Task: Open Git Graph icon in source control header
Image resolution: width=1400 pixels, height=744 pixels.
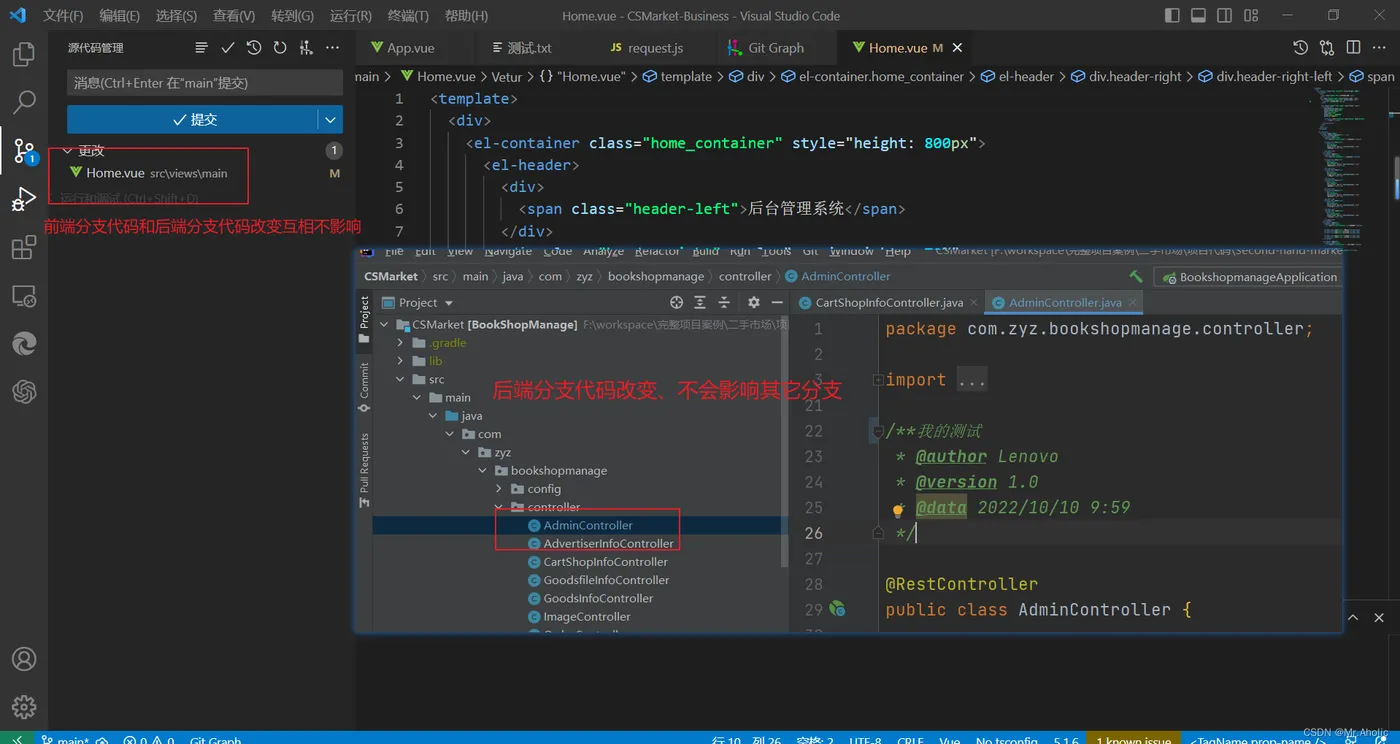Action: click(x=306, y=48)
